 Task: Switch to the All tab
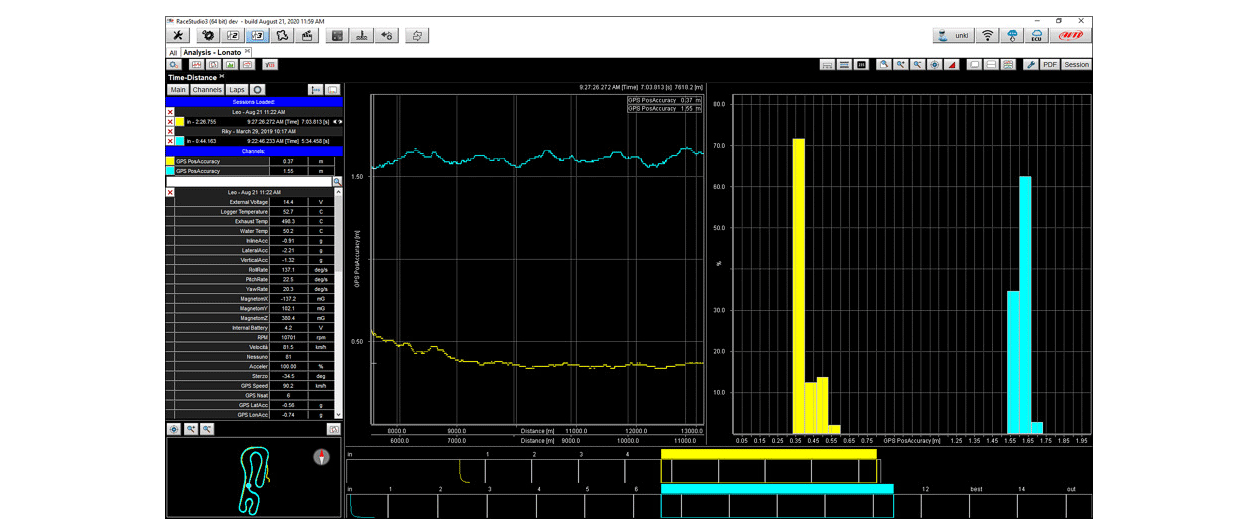coord(173,52)
